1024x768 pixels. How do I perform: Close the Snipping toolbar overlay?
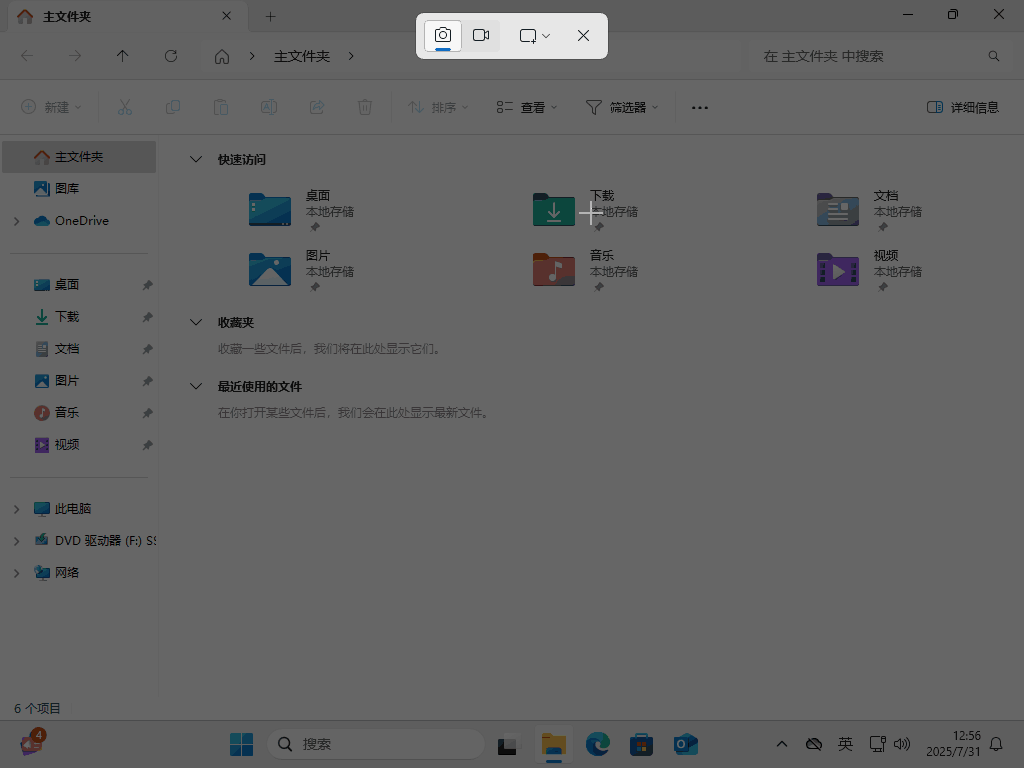pyautogui.click(x=583, y=36)
